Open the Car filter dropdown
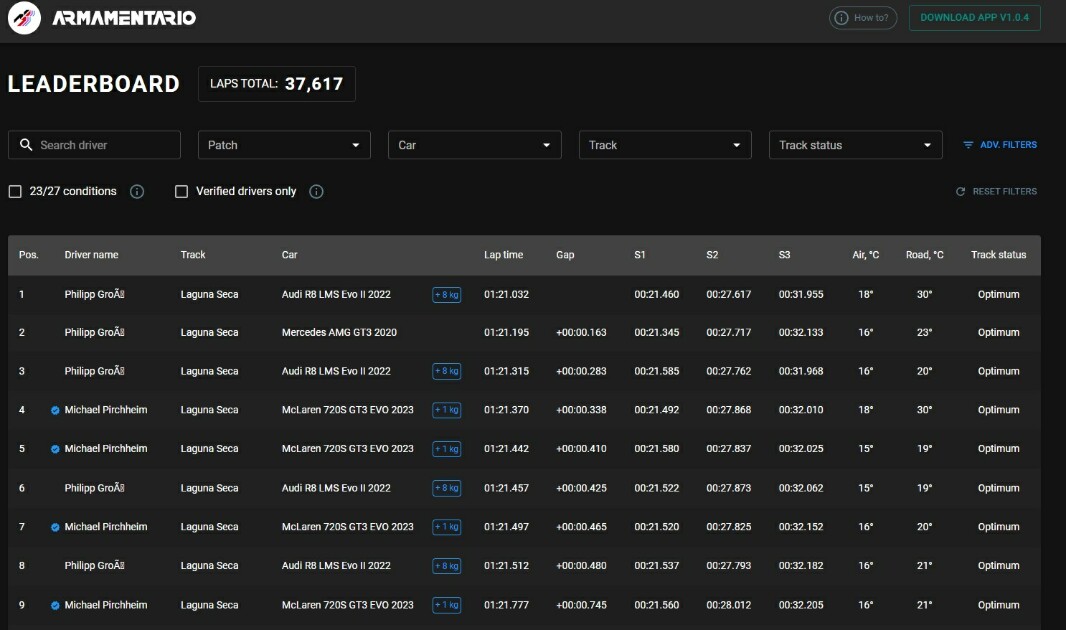 pyautogui.click(x=475, y=145)
